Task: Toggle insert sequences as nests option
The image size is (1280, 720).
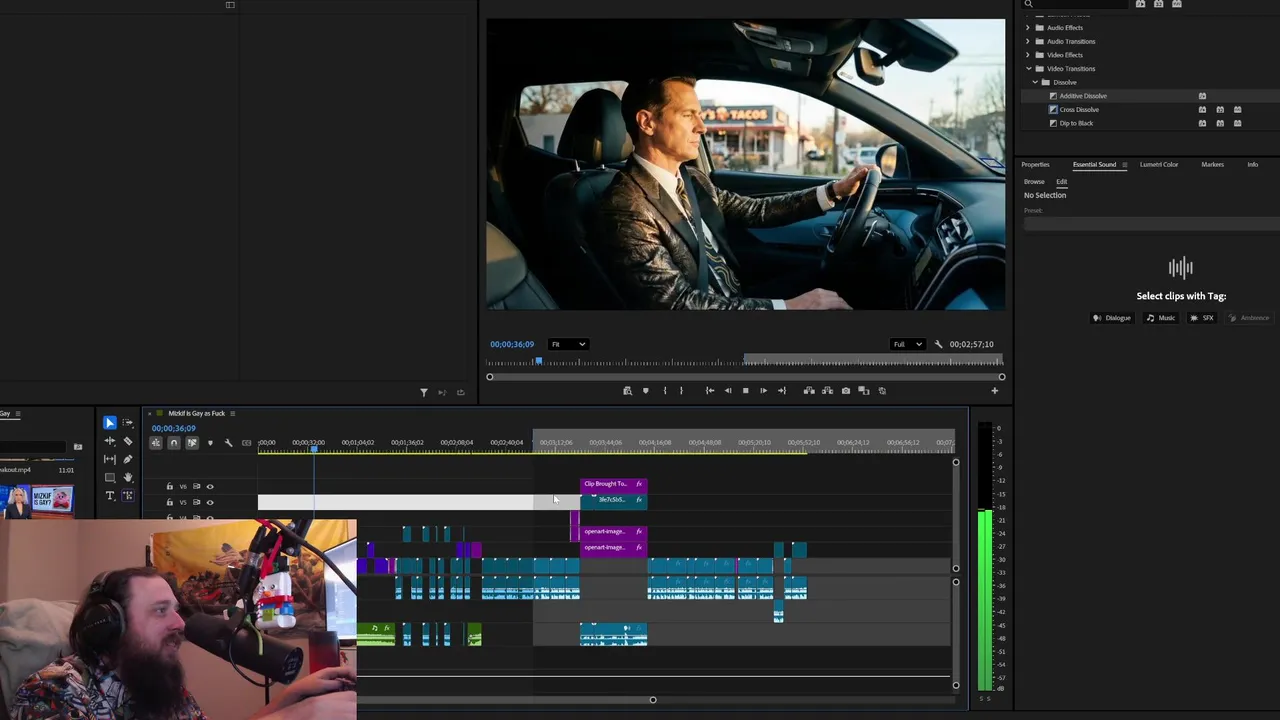Action: (x=156, y=443)
